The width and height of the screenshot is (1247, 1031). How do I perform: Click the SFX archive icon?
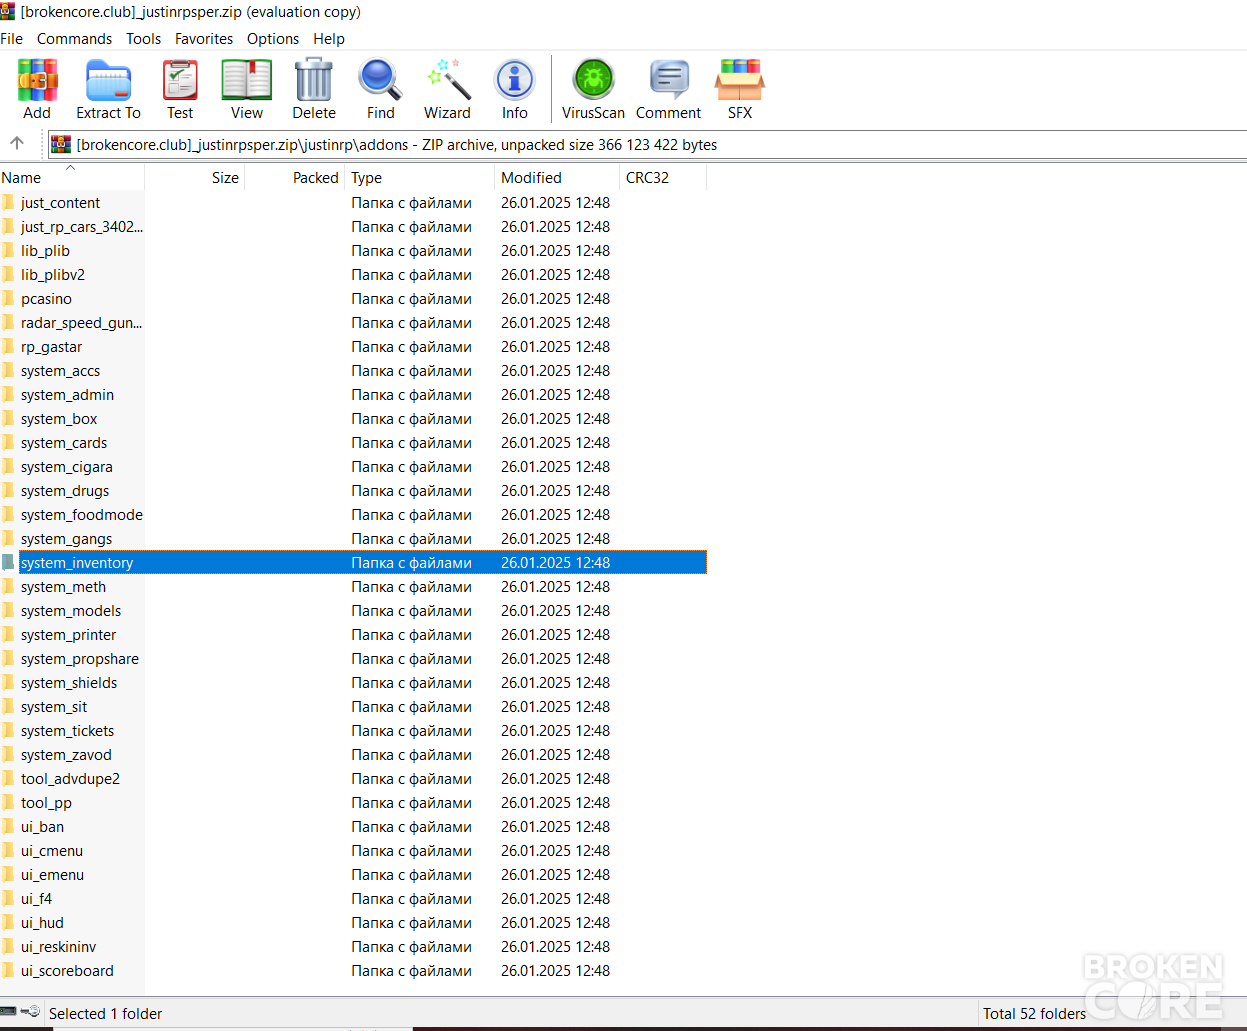coord(740,80)
